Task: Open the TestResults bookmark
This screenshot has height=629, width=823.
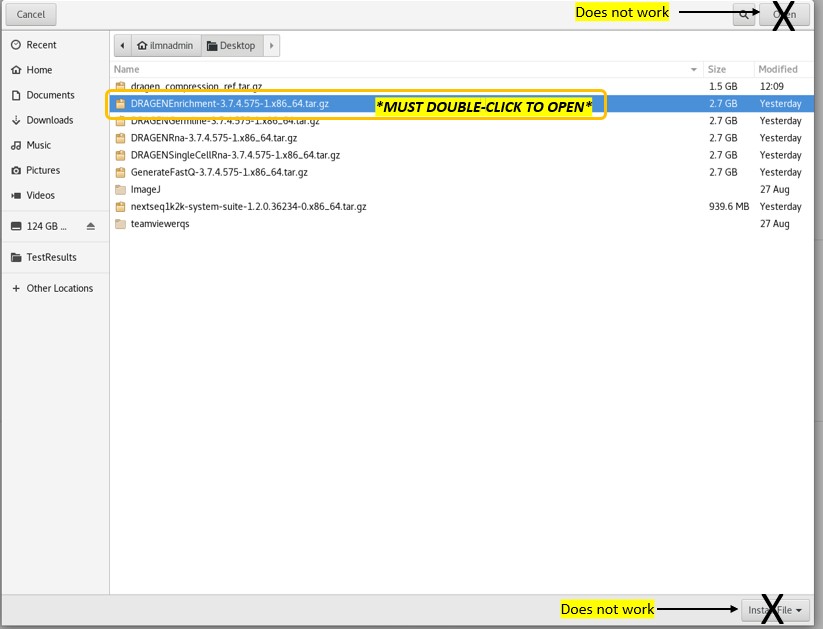Action: 51,257
